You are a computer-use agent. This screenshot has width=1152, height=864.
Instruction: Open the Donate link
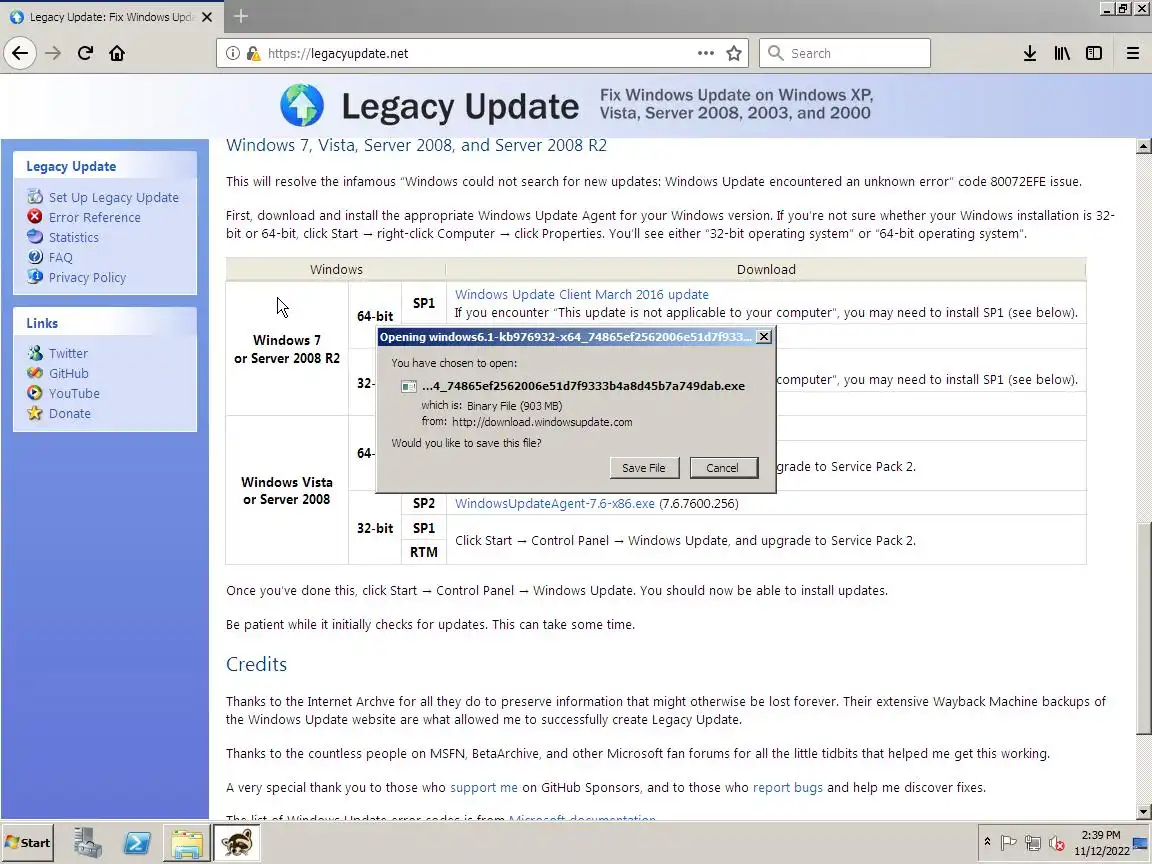coord(70,413)
